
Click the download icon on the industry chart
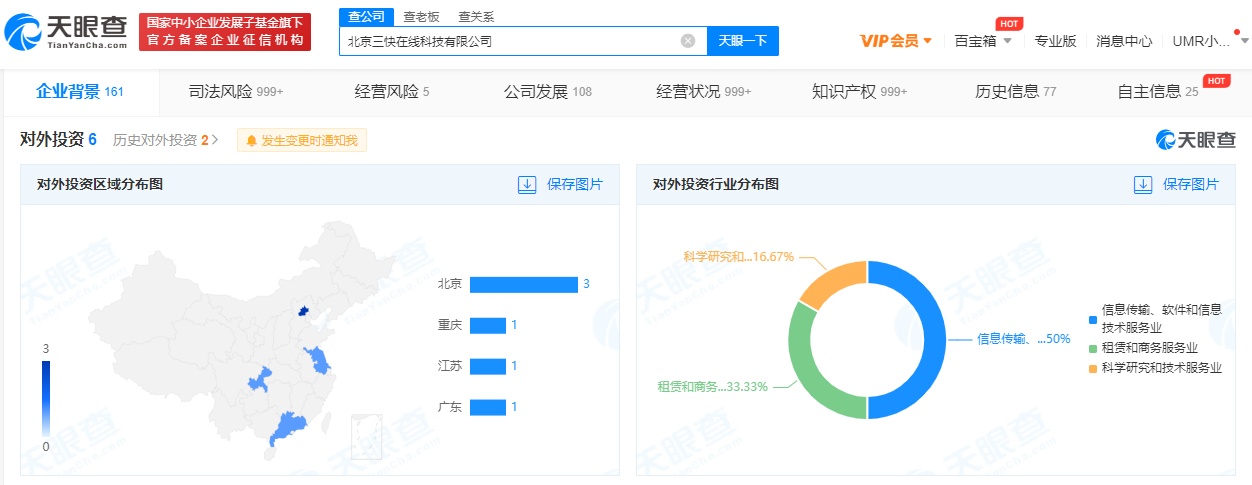pyautogui.click(x=1143, y=184)
